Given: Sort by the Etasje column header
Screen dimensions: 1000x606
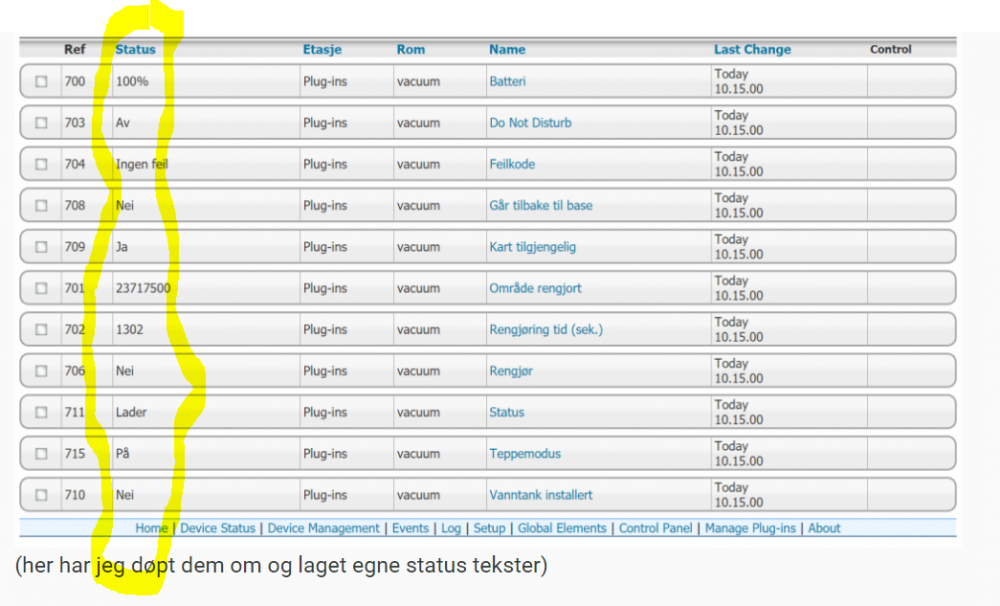Looking at the screenshot, I should [x=322, y=49].
